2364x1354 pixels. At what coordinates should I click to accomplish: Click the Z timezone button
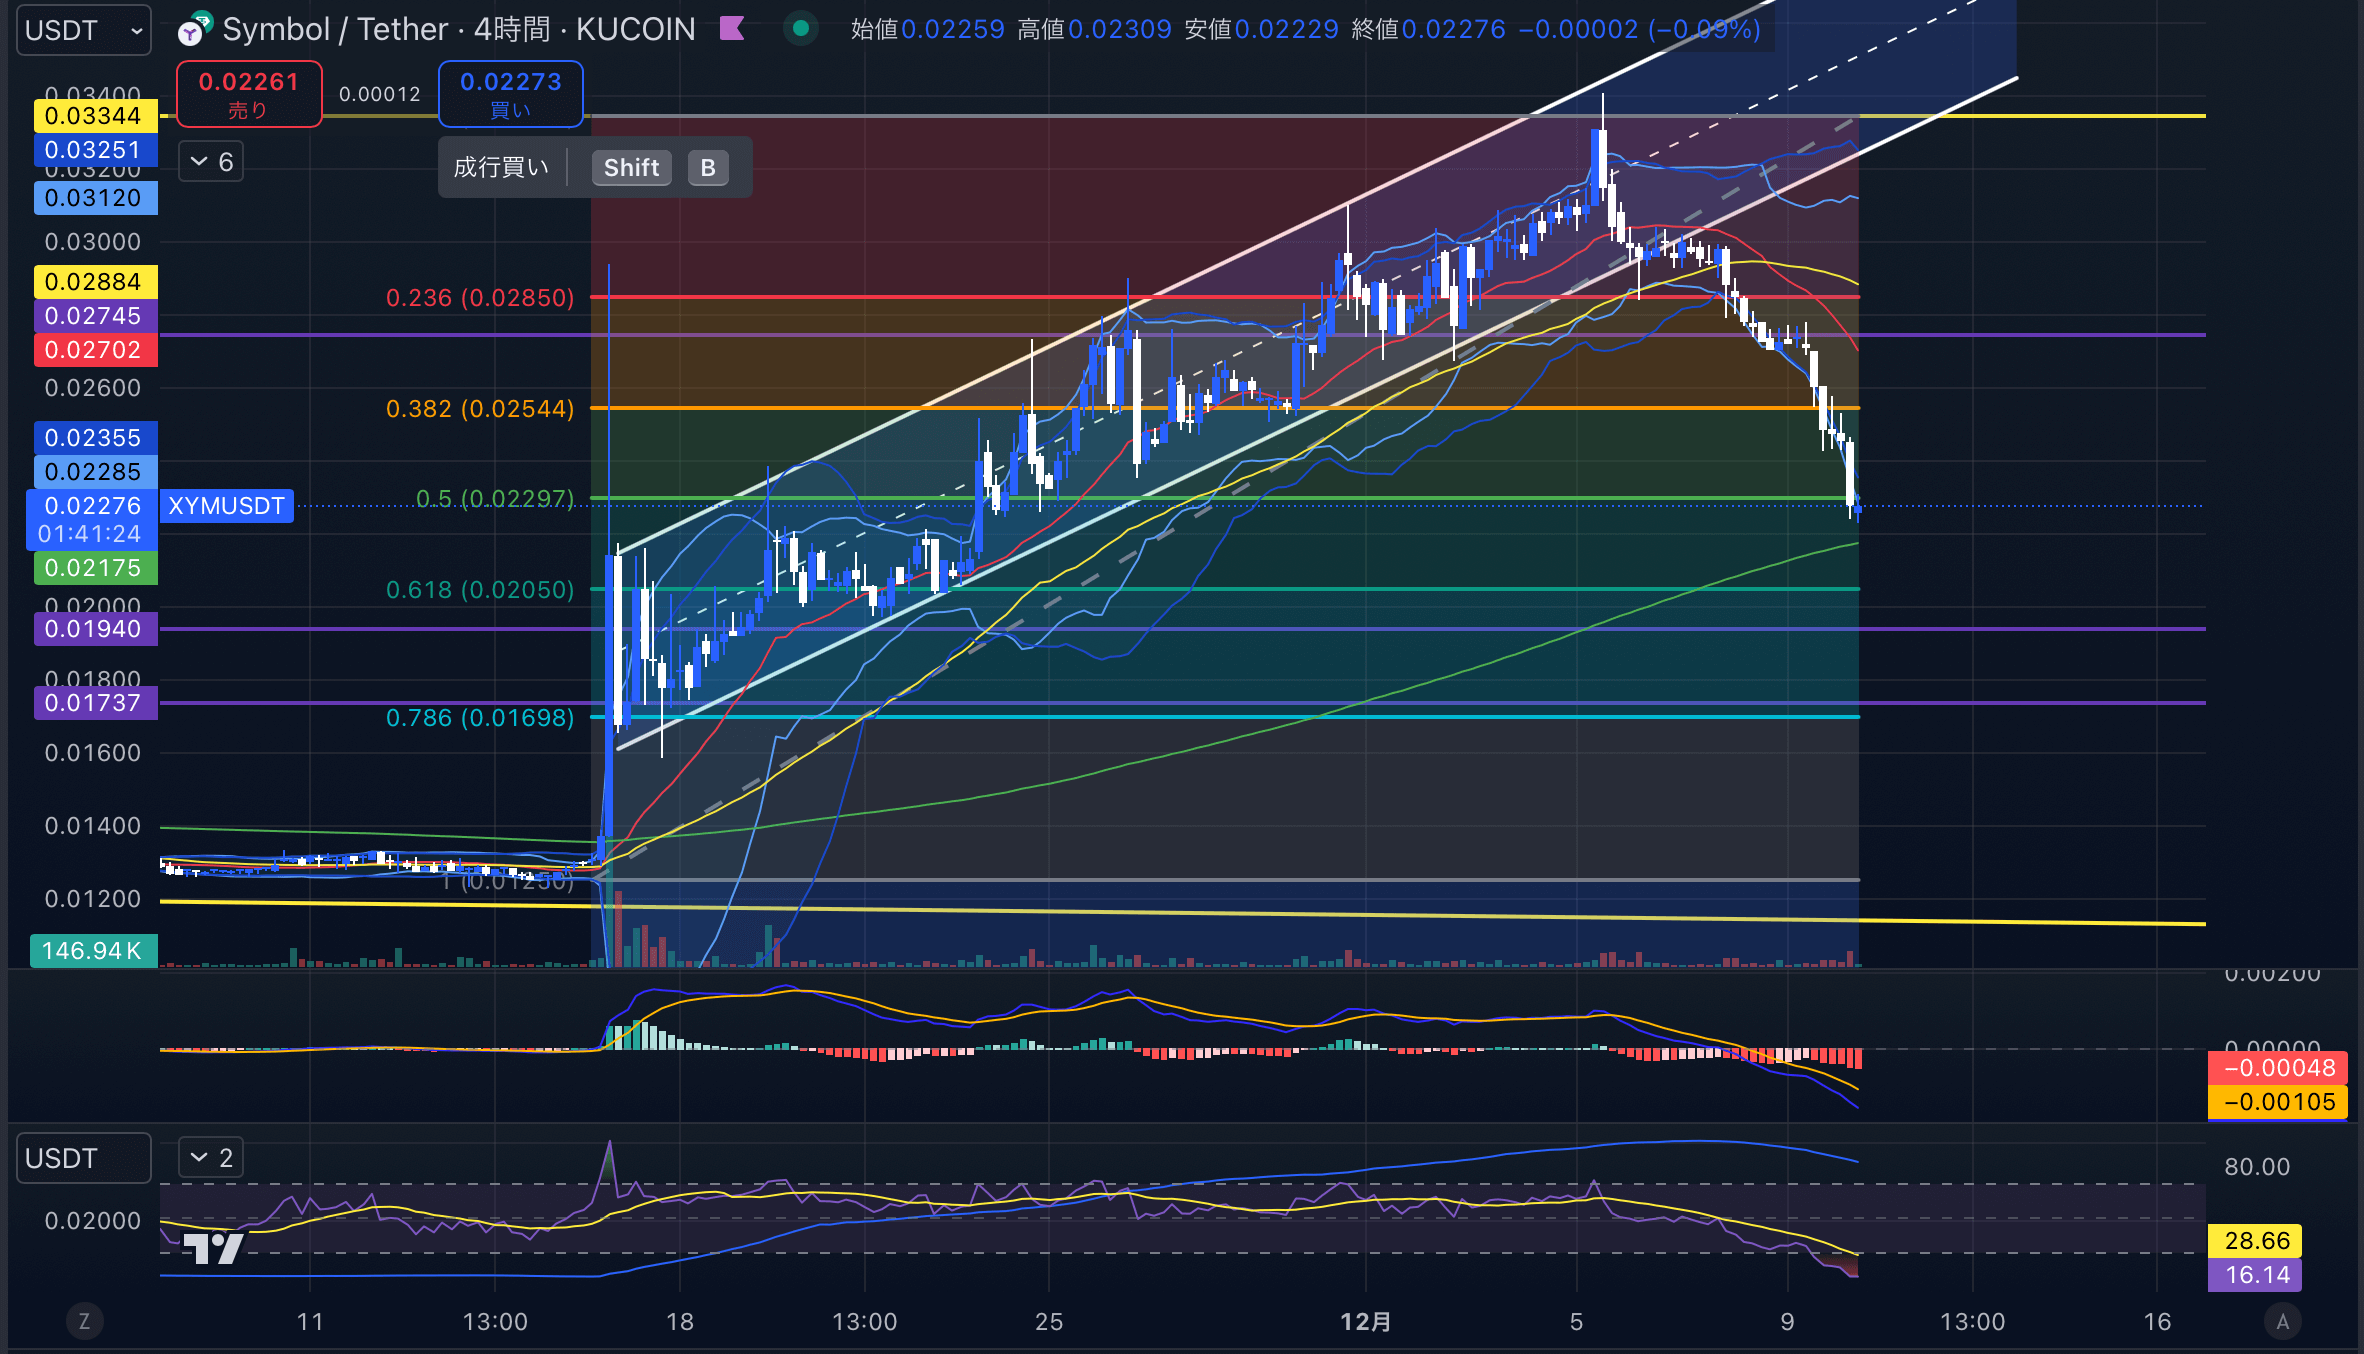tap(84, 1322)
